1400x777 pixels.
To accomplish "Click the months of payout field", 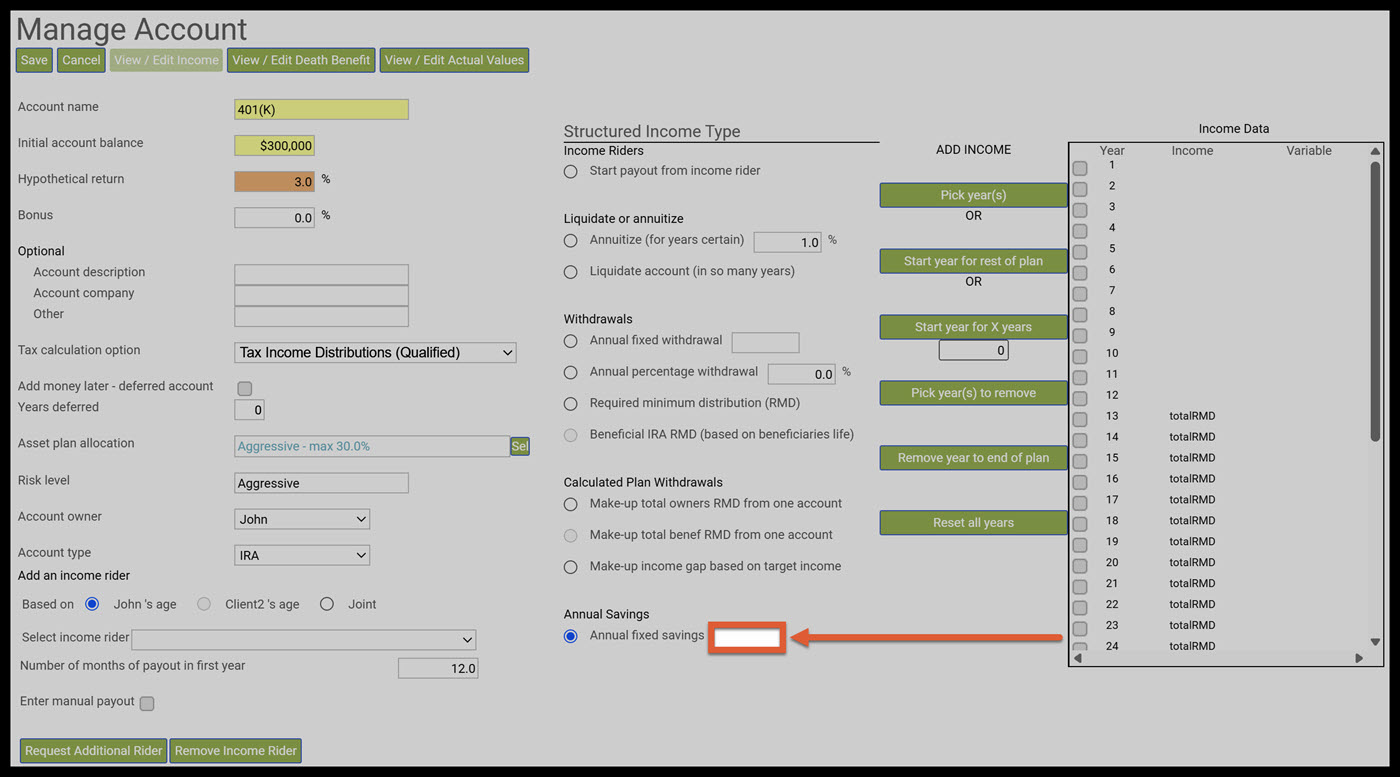I will click(x=438, y=668).
